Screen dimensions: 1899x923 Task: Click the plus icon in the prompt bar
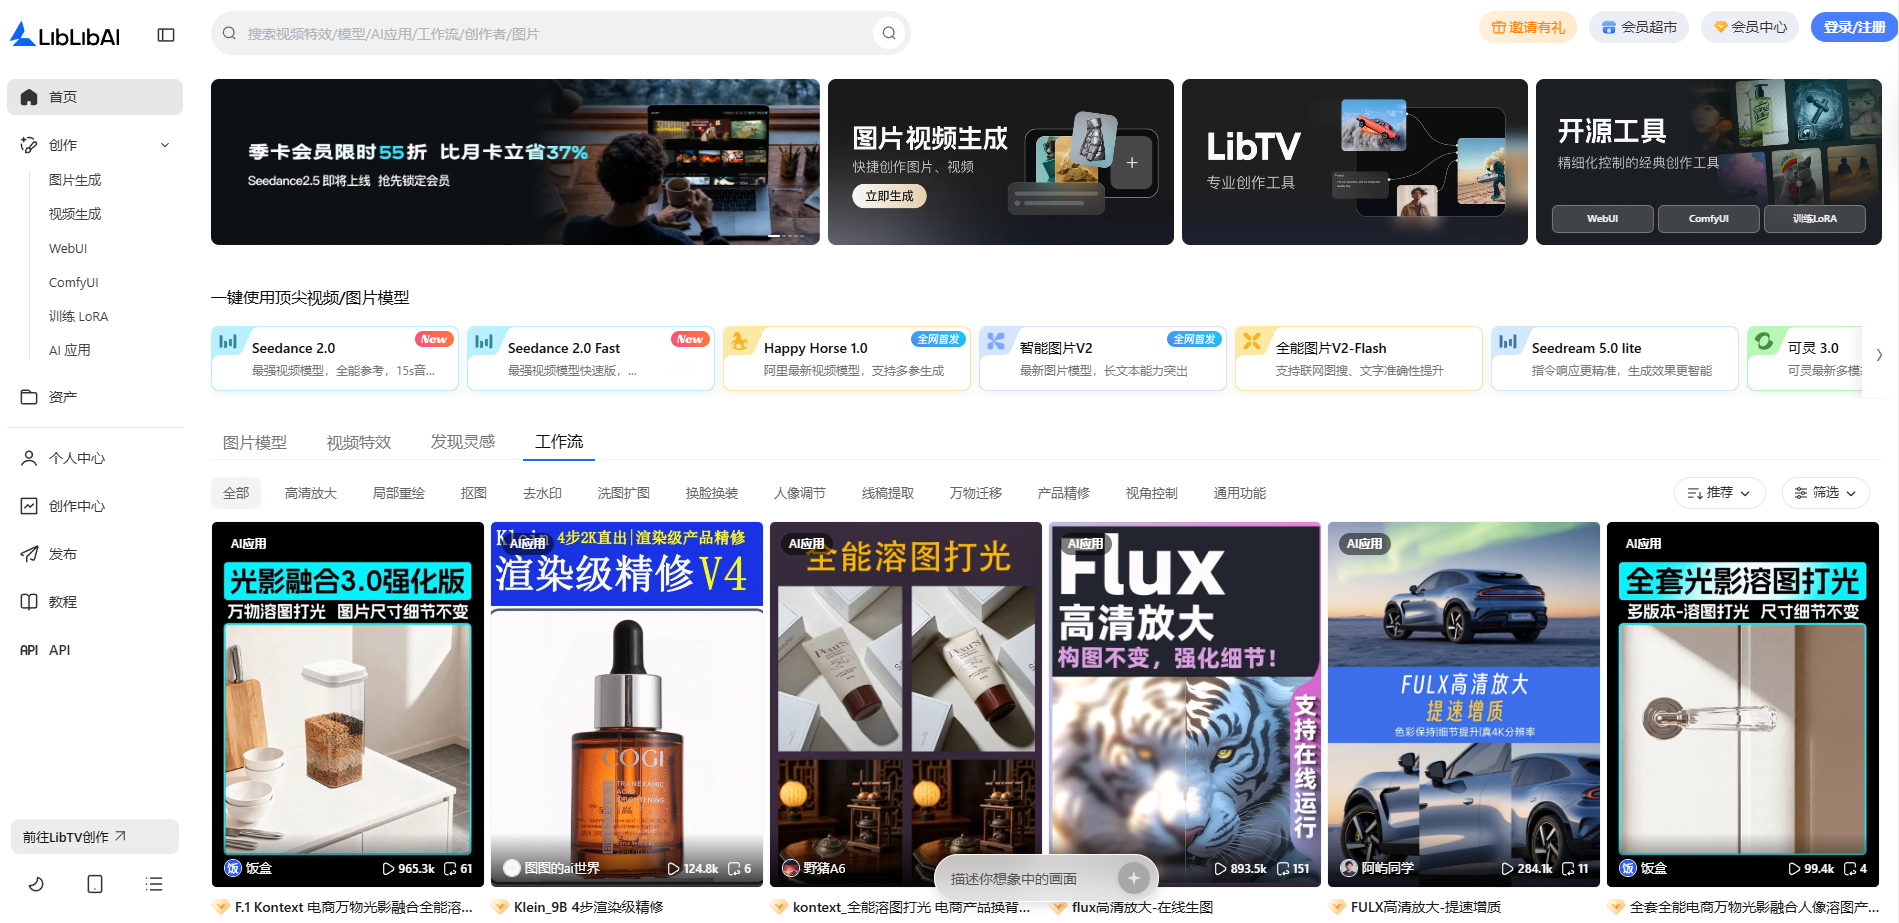(x=1133, y=878)
